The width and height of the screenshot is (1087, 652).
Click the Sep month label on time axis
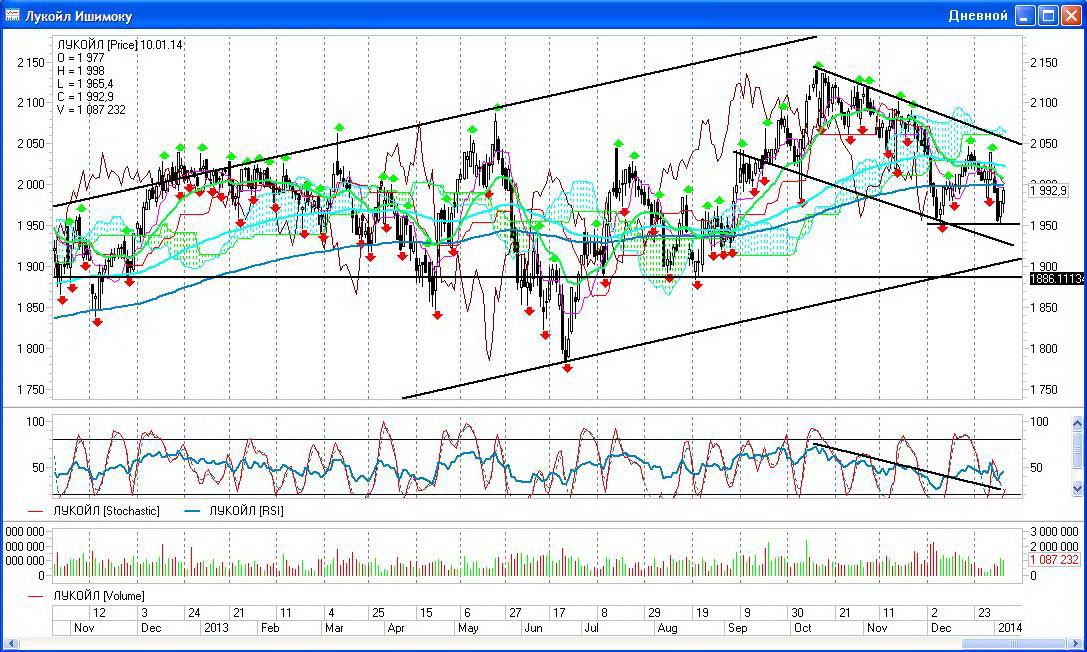click(x=737, y=628)
